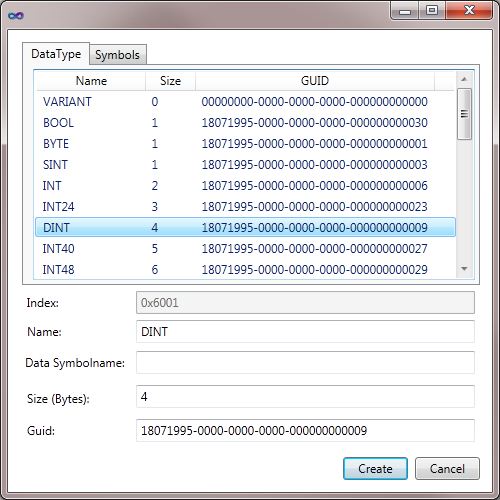500x500 pixels.
Task: Click into the Name input field
Action: coord(305,332)
